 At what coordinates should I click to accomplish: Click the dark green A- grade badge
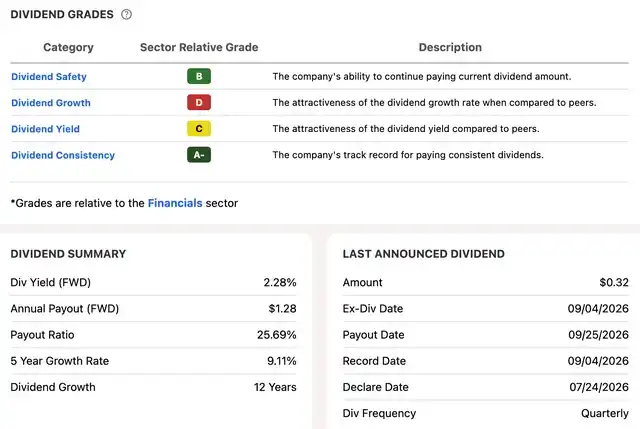point(199,155)
